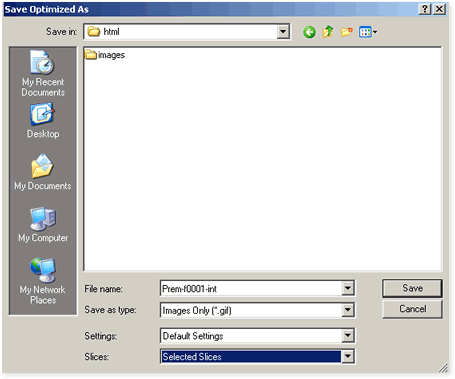Go up one folder level
Viewport: 455px width, 379px height.
tap(328, 32)
